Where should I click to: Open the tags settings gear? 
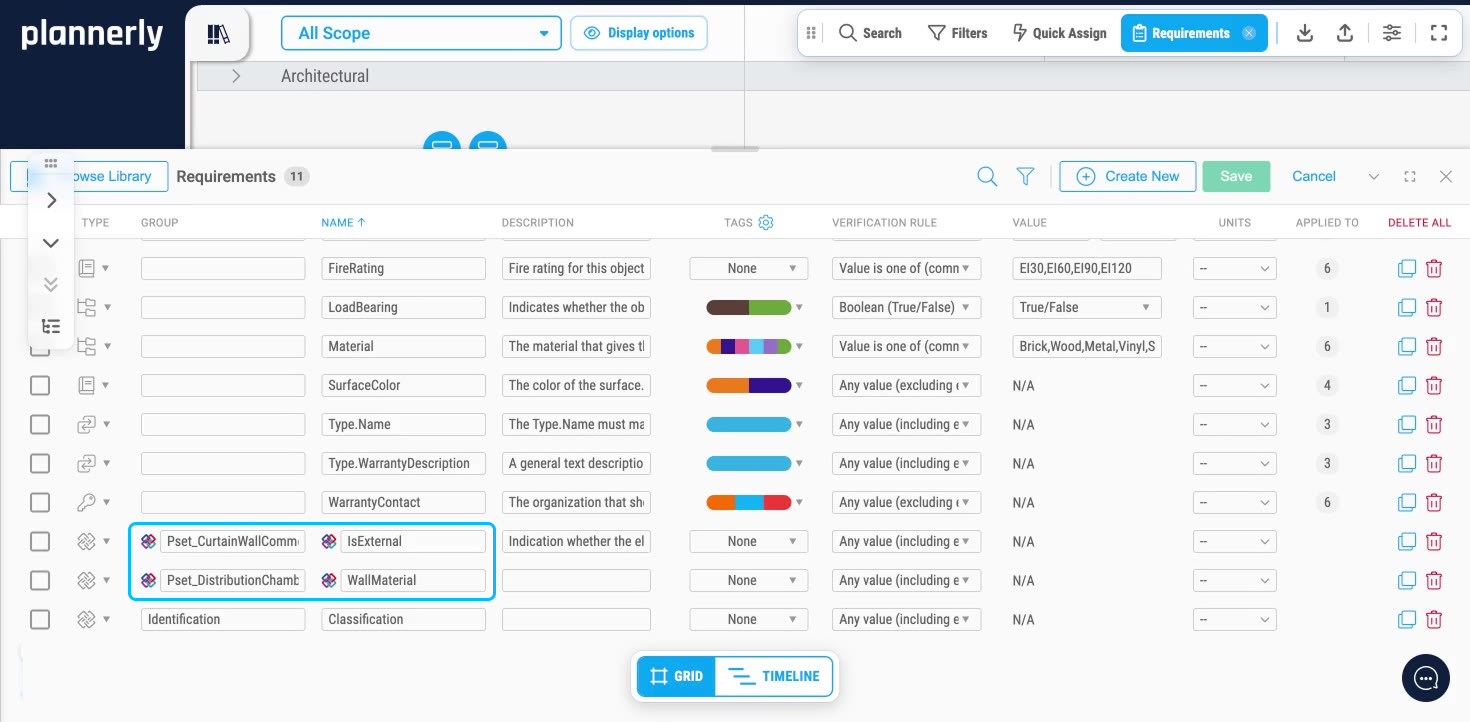click(766, 222)
